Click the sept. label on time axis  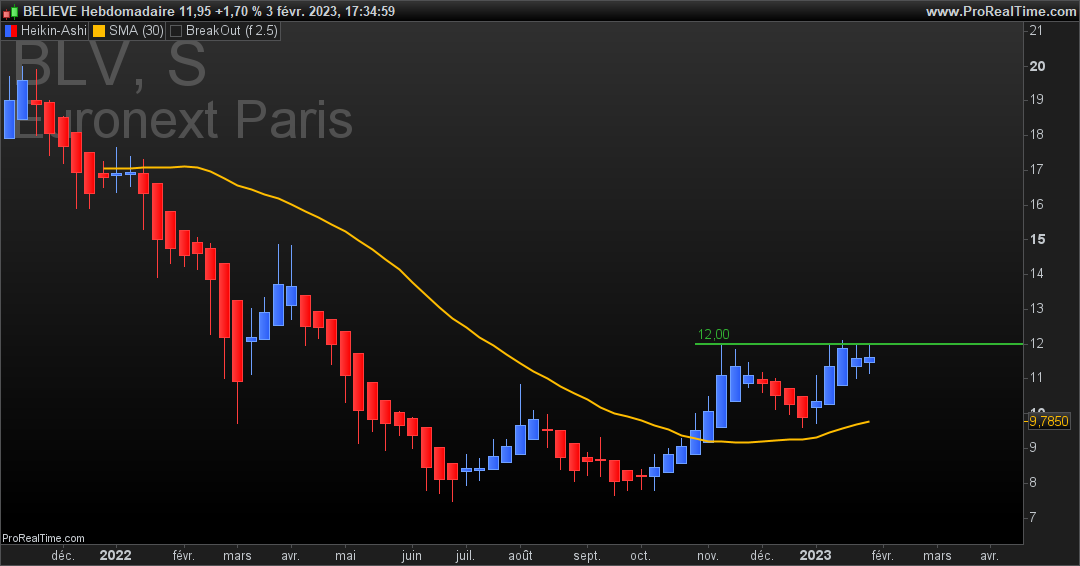587,555
